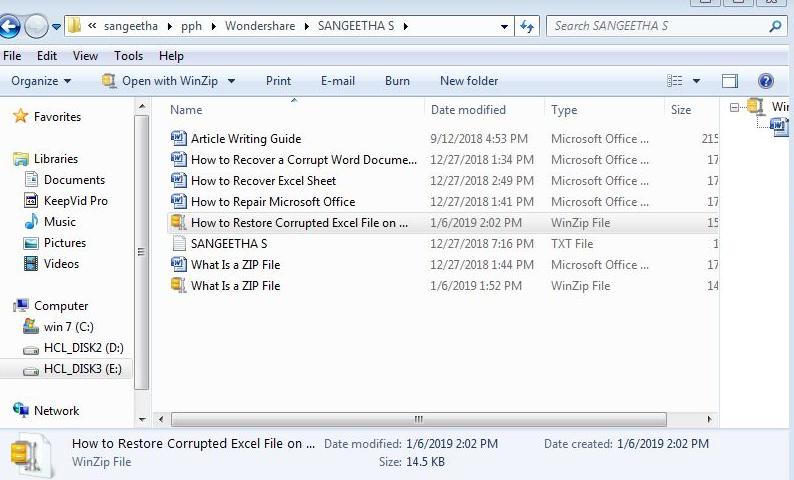Click the E-mail toolbar button
The image size is (794, 480).
tap(338, 81)
